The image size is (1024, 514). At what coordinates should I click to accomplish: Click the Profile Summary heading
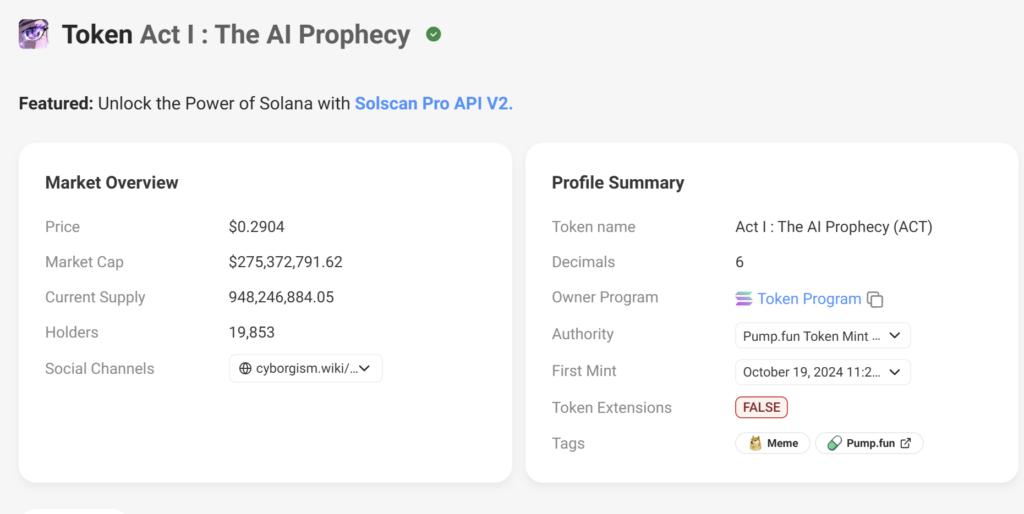617,183
